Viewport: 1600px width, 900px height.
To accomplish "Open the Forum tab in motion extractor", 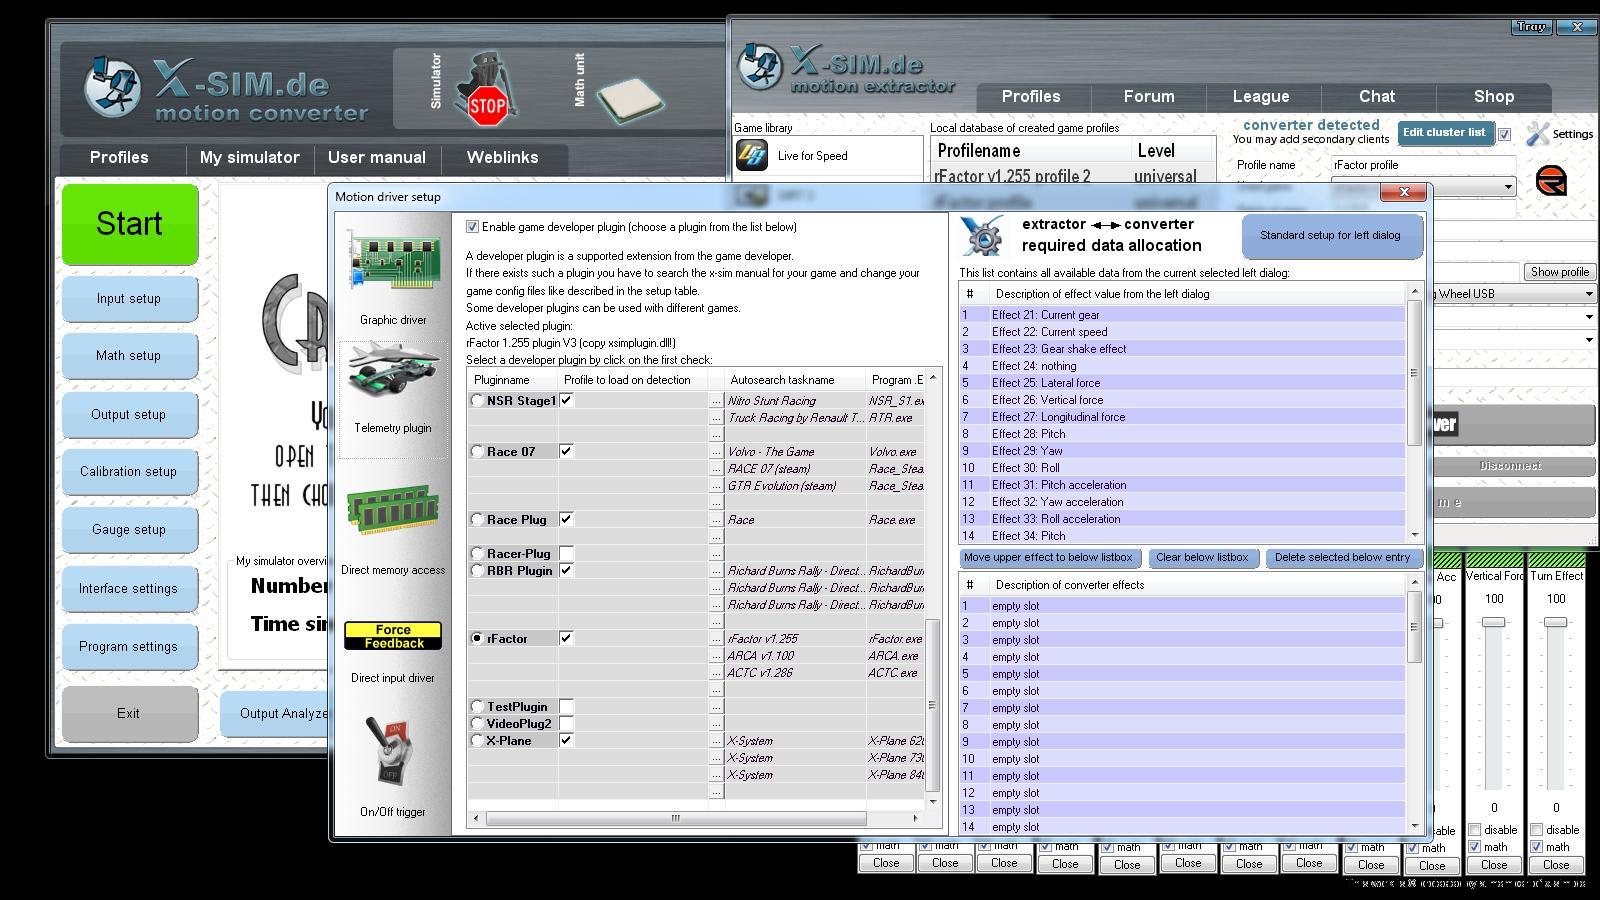I will click(1148, 97).
